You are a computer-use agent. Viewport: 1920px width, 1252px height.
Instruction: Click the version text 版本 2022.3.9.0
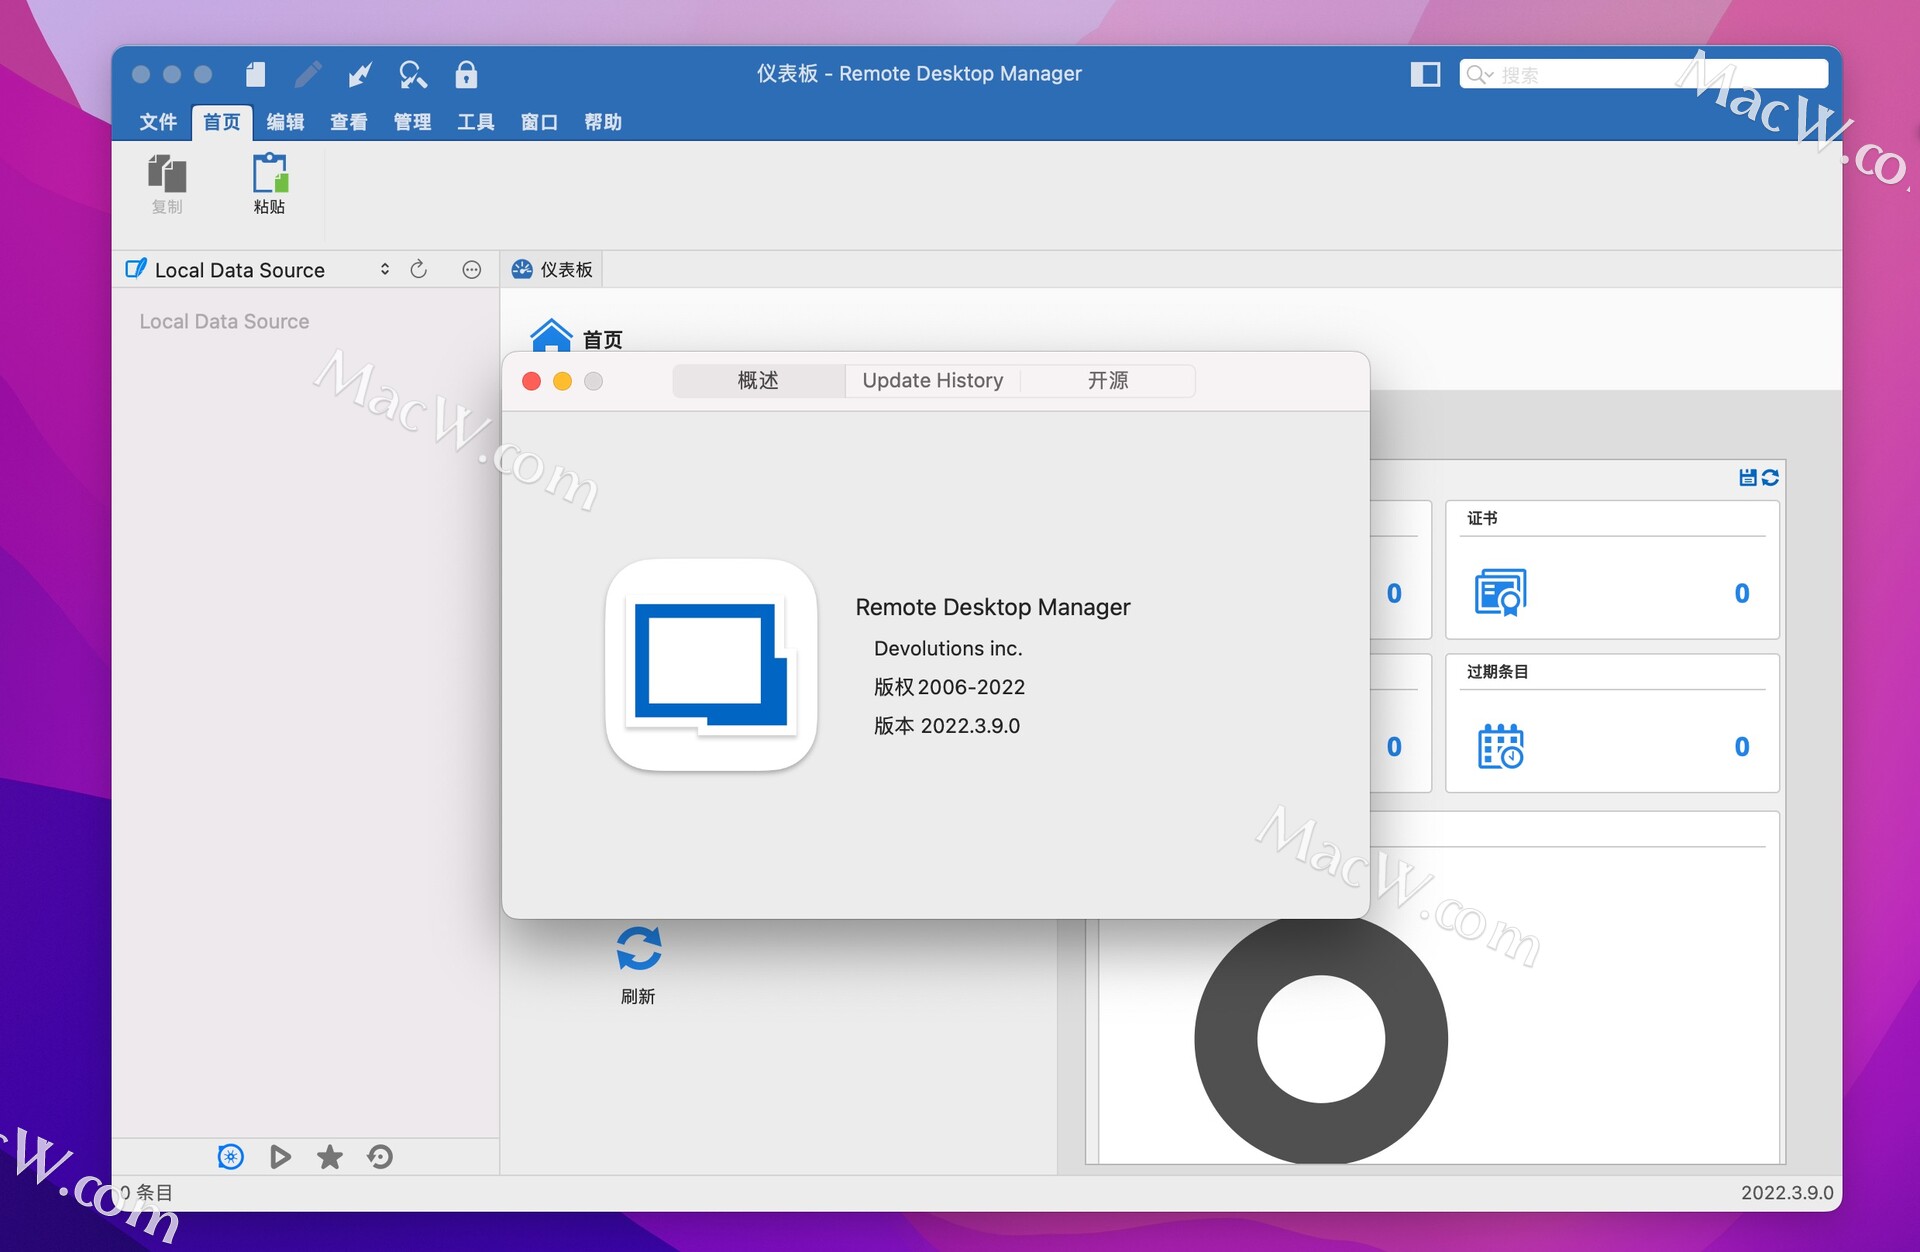point(947,726)
